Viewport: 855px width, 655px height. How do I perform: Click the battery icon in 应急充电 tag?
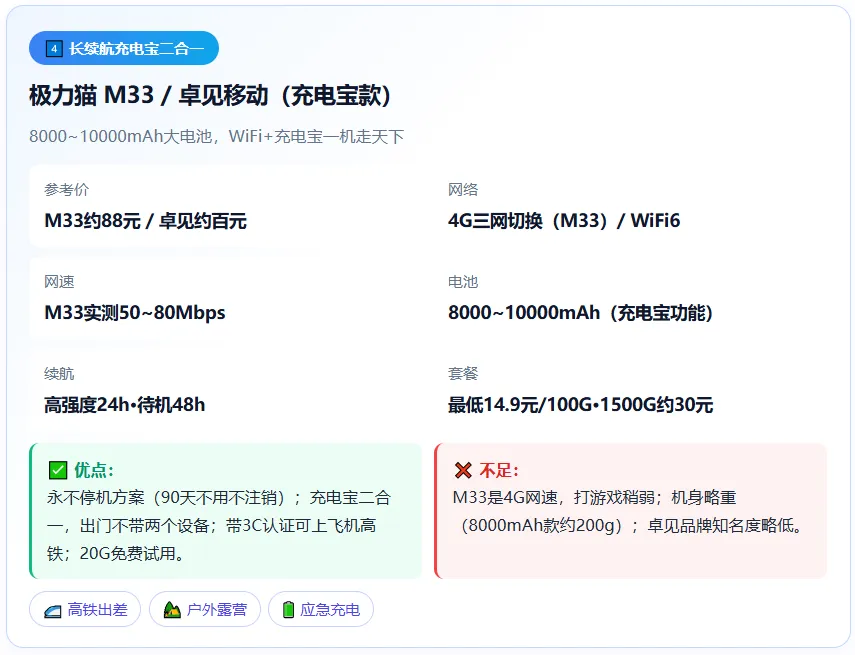[x=288, y=609]
